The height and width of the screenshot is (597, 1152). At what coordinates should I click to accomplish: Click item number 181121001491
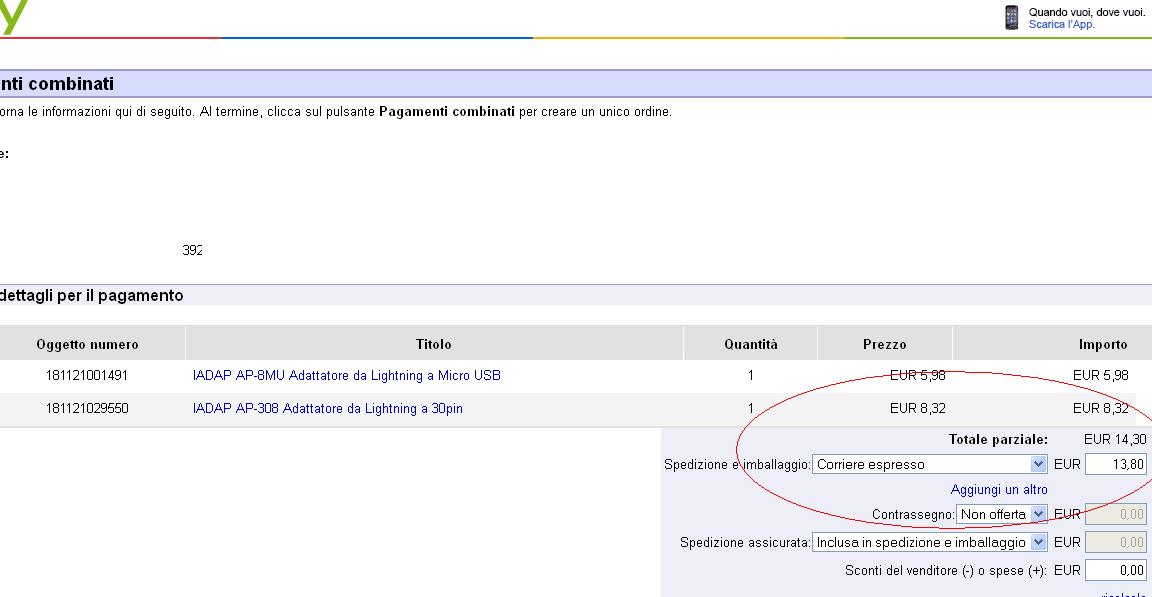click(87, 376)
